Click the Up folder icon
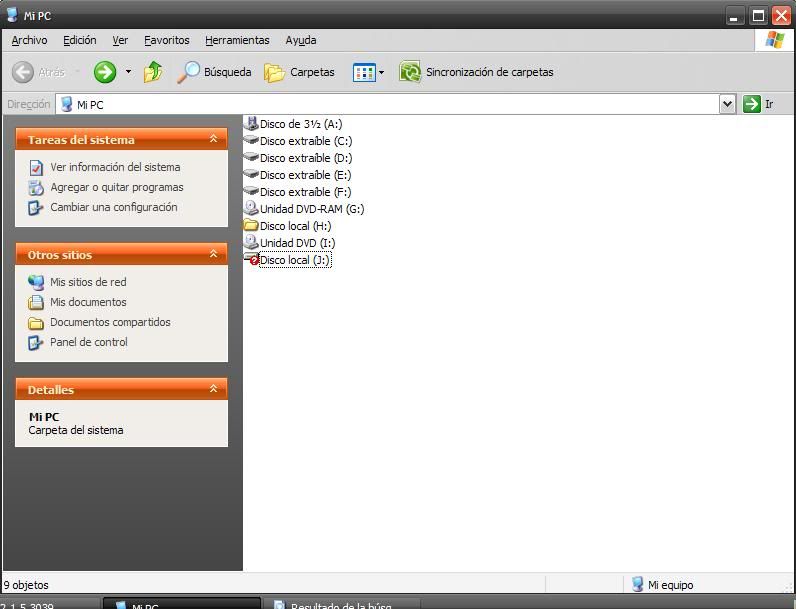Viewport: 796px width, 609px height. click(x=153, y=72)
